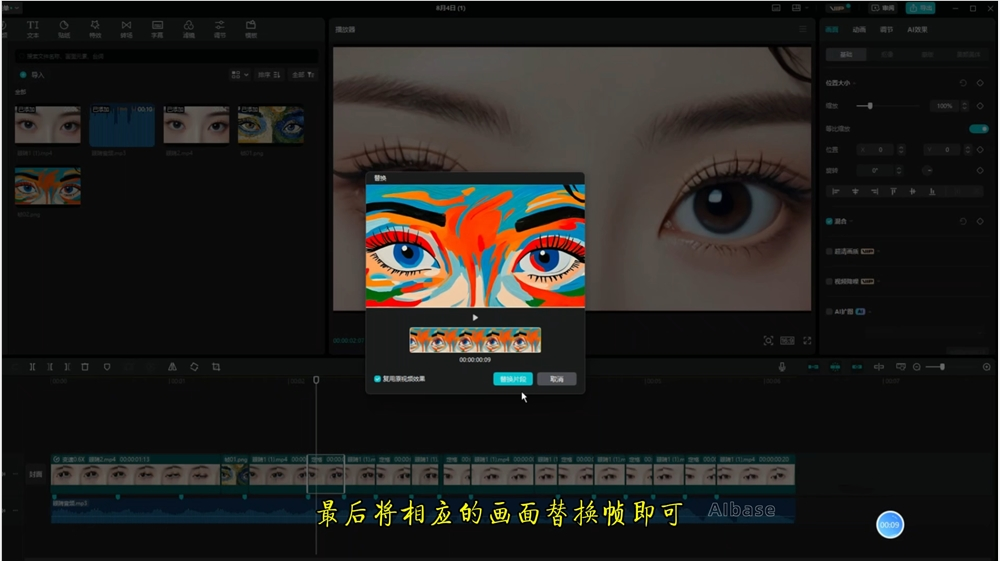Image resolution: width=1000 pixels, height=561 pixels.
Task: Open the Text (文本) panel icon
Action: (33, 28)
